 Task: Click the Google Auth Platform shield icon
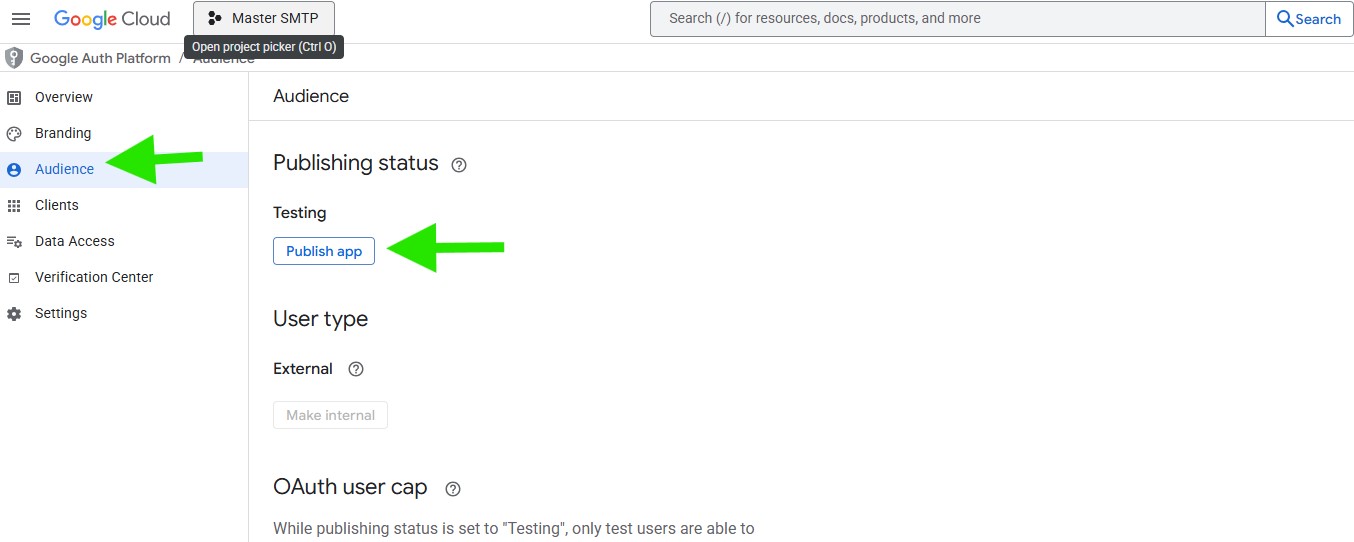(14, 58)
